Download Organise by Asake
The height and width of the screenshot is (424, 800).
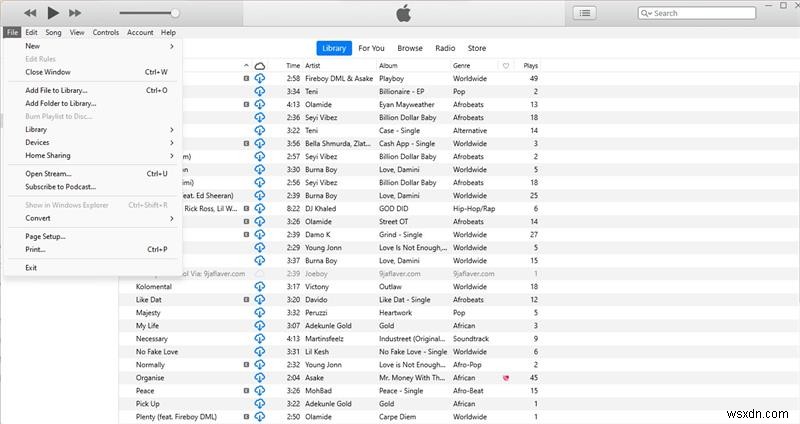[x=260, y=378]
